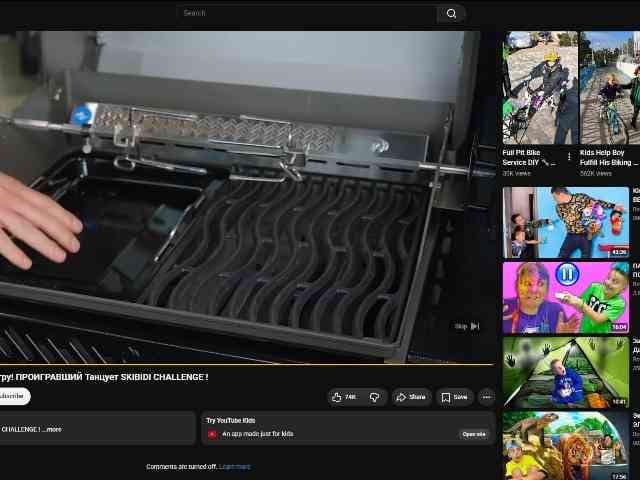Image resolution: width=640 pixels, height=480 pixels.
Task: Click the Subscribe button
Action: (x=14, y=396)
